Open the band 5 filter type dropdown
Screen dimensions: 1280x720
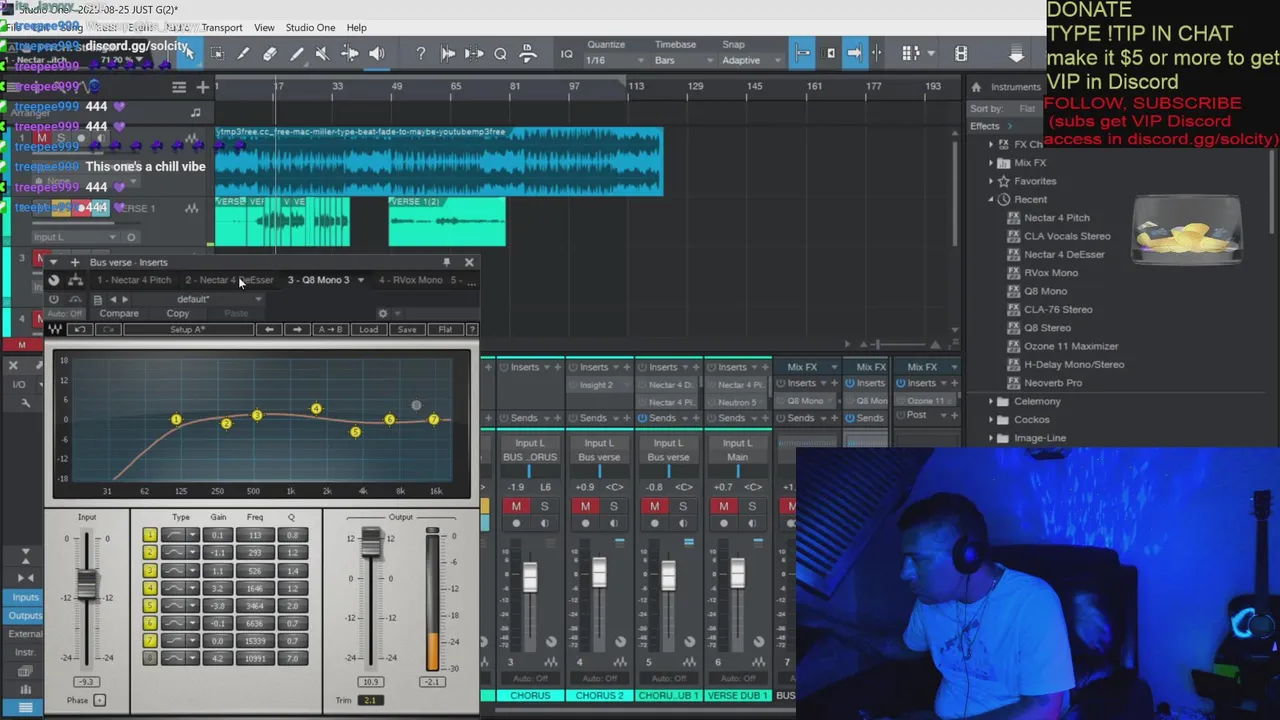point(192,606)
